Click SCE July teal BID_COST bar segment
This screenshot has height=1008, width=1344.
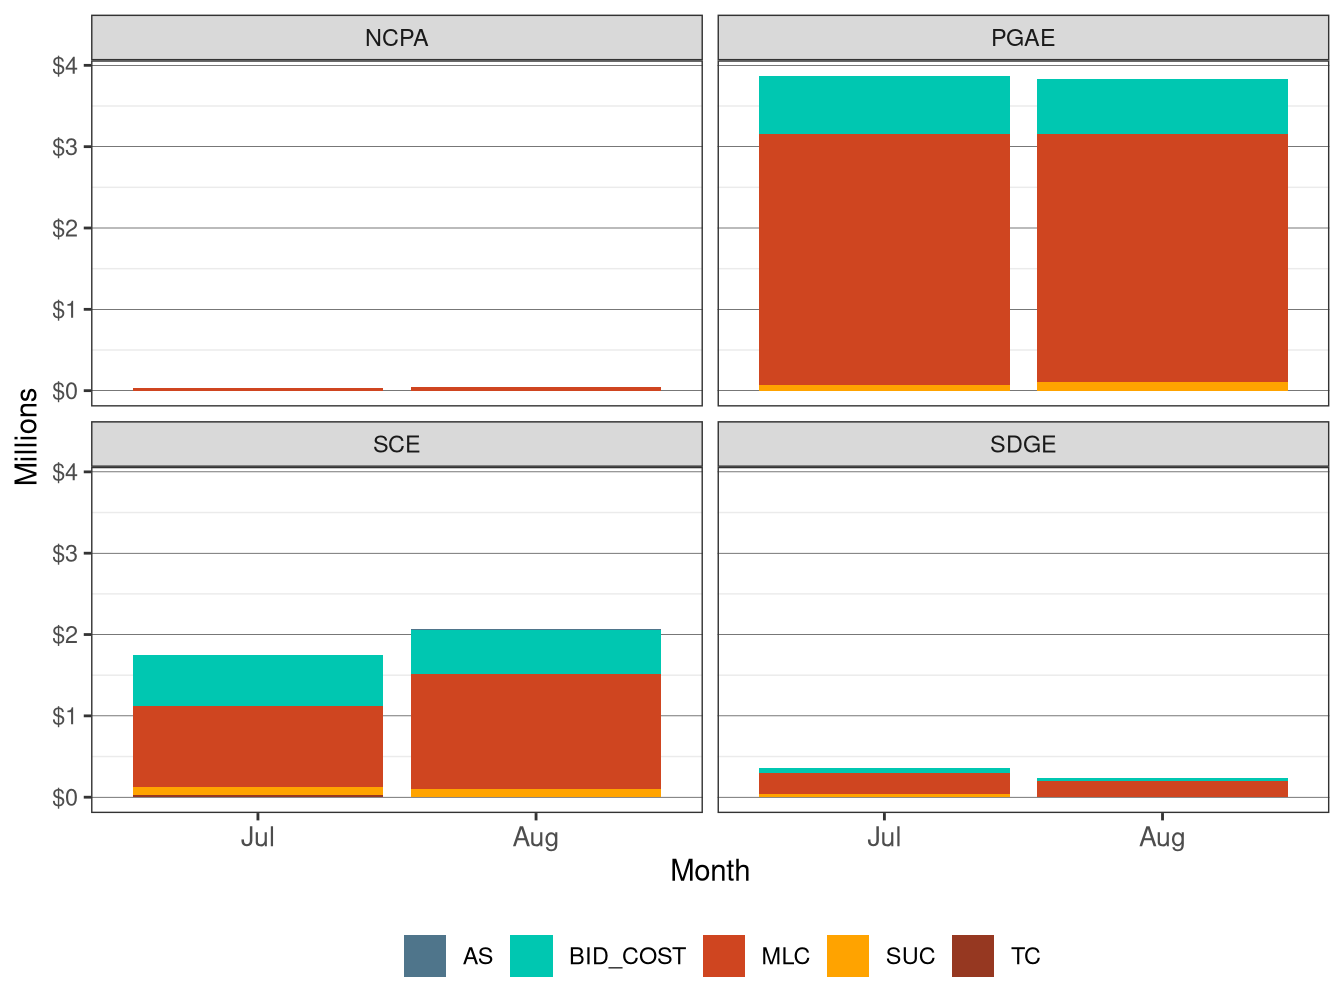pyautogui.click(x=258, y=680)
